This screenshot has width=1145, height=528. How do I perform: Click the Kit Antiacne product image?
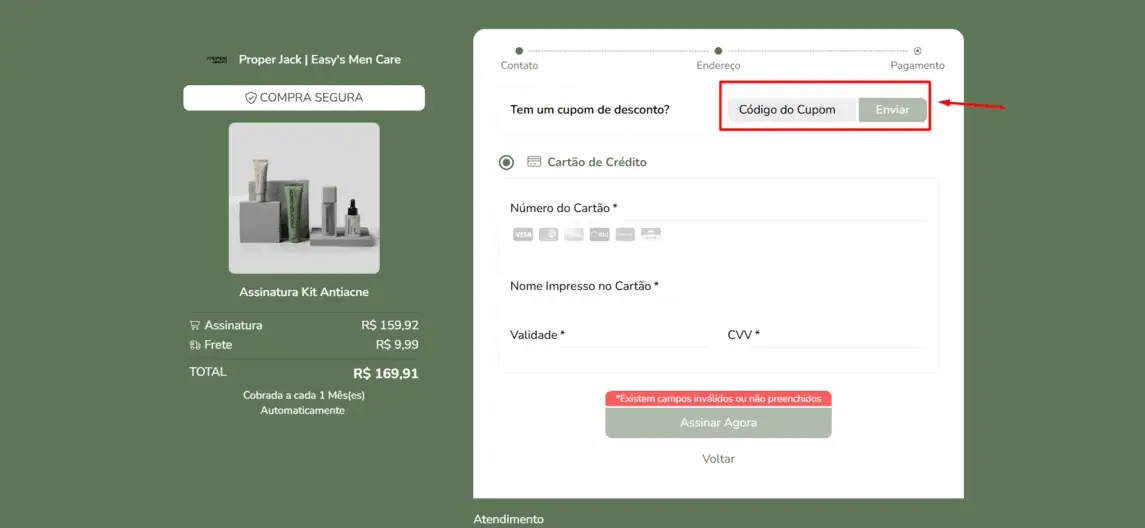304,198
